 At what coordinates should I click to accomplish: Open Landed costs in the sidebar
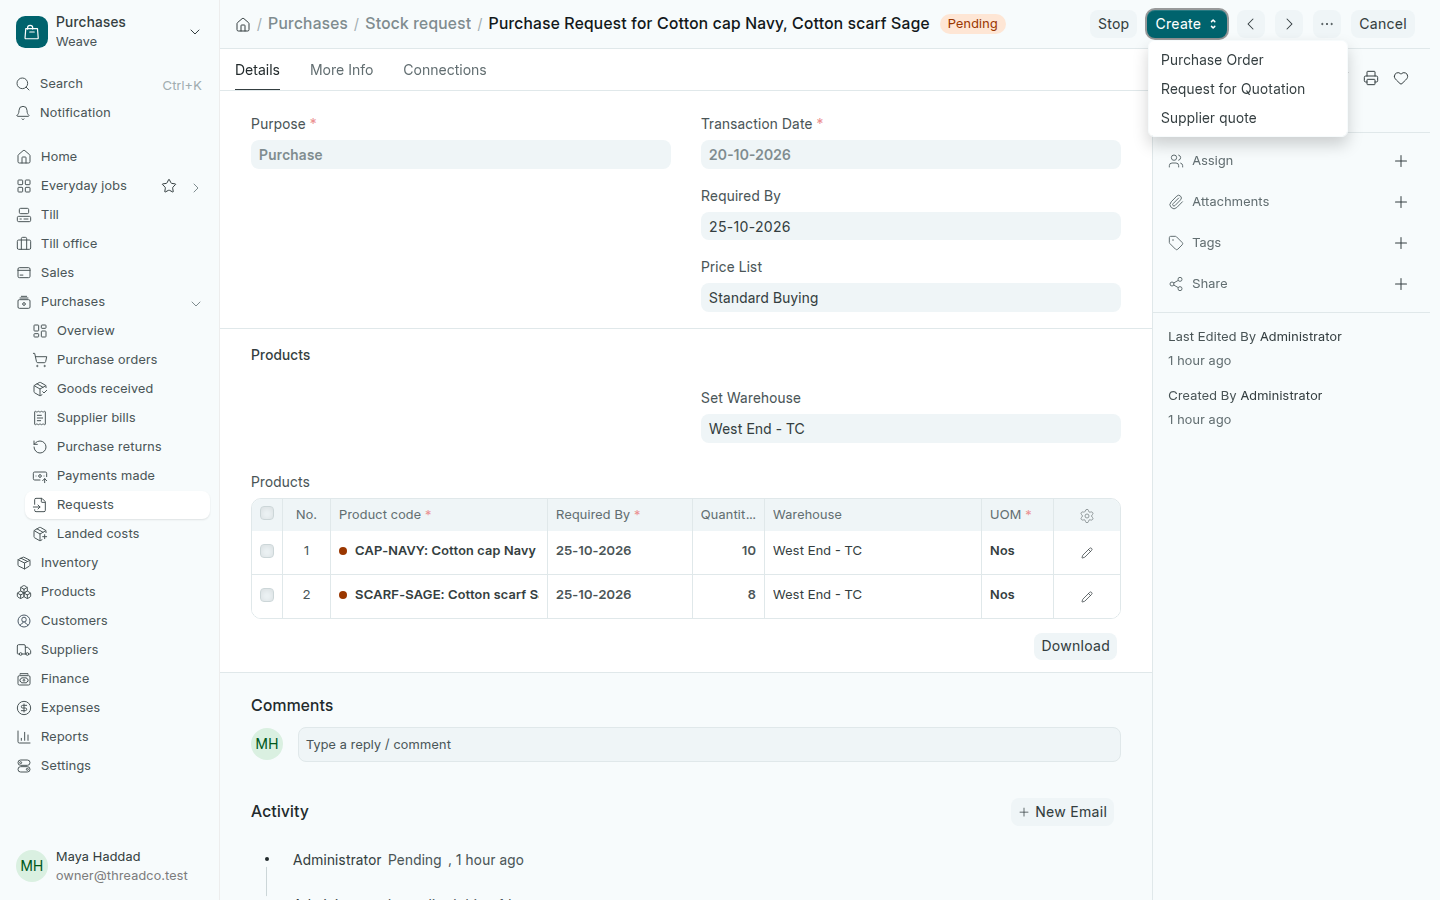pos(118,534)
